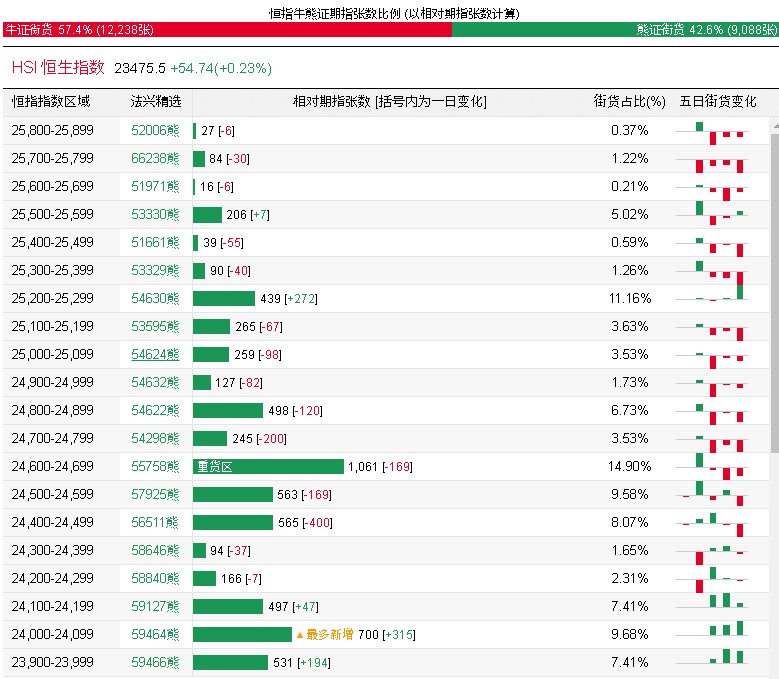Open the 59466熊 warrant link
Viewport: 779px width, 679px height.
click(x=155, y=662)
